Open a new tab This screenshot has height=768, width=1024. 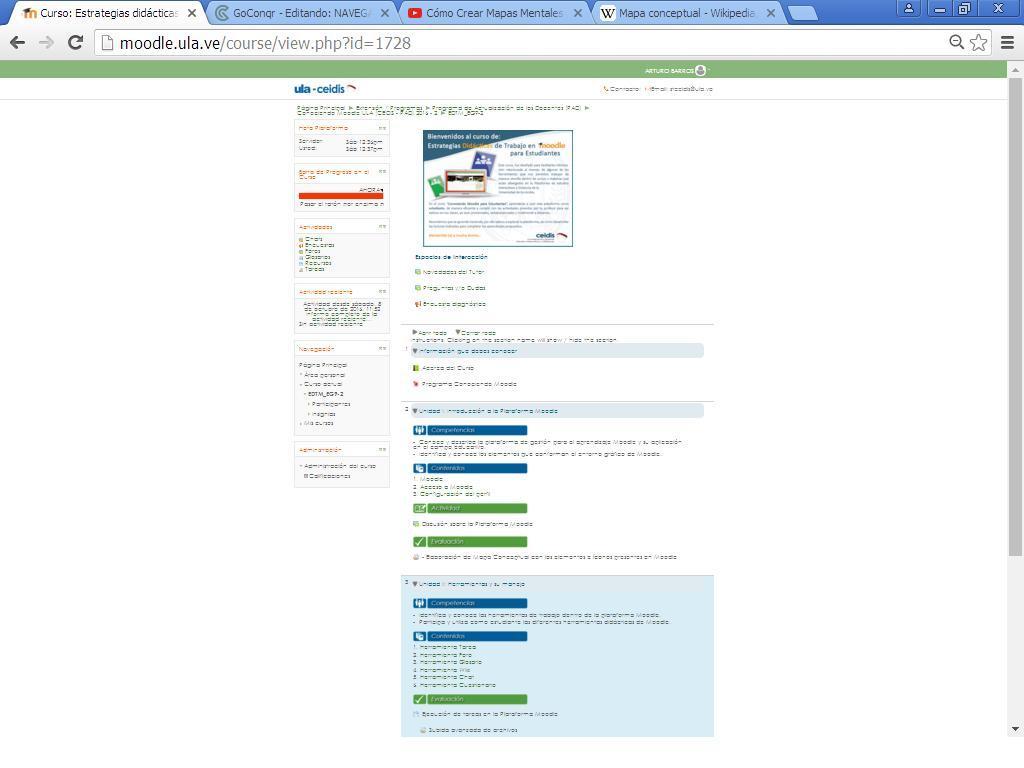pos(803,13)
